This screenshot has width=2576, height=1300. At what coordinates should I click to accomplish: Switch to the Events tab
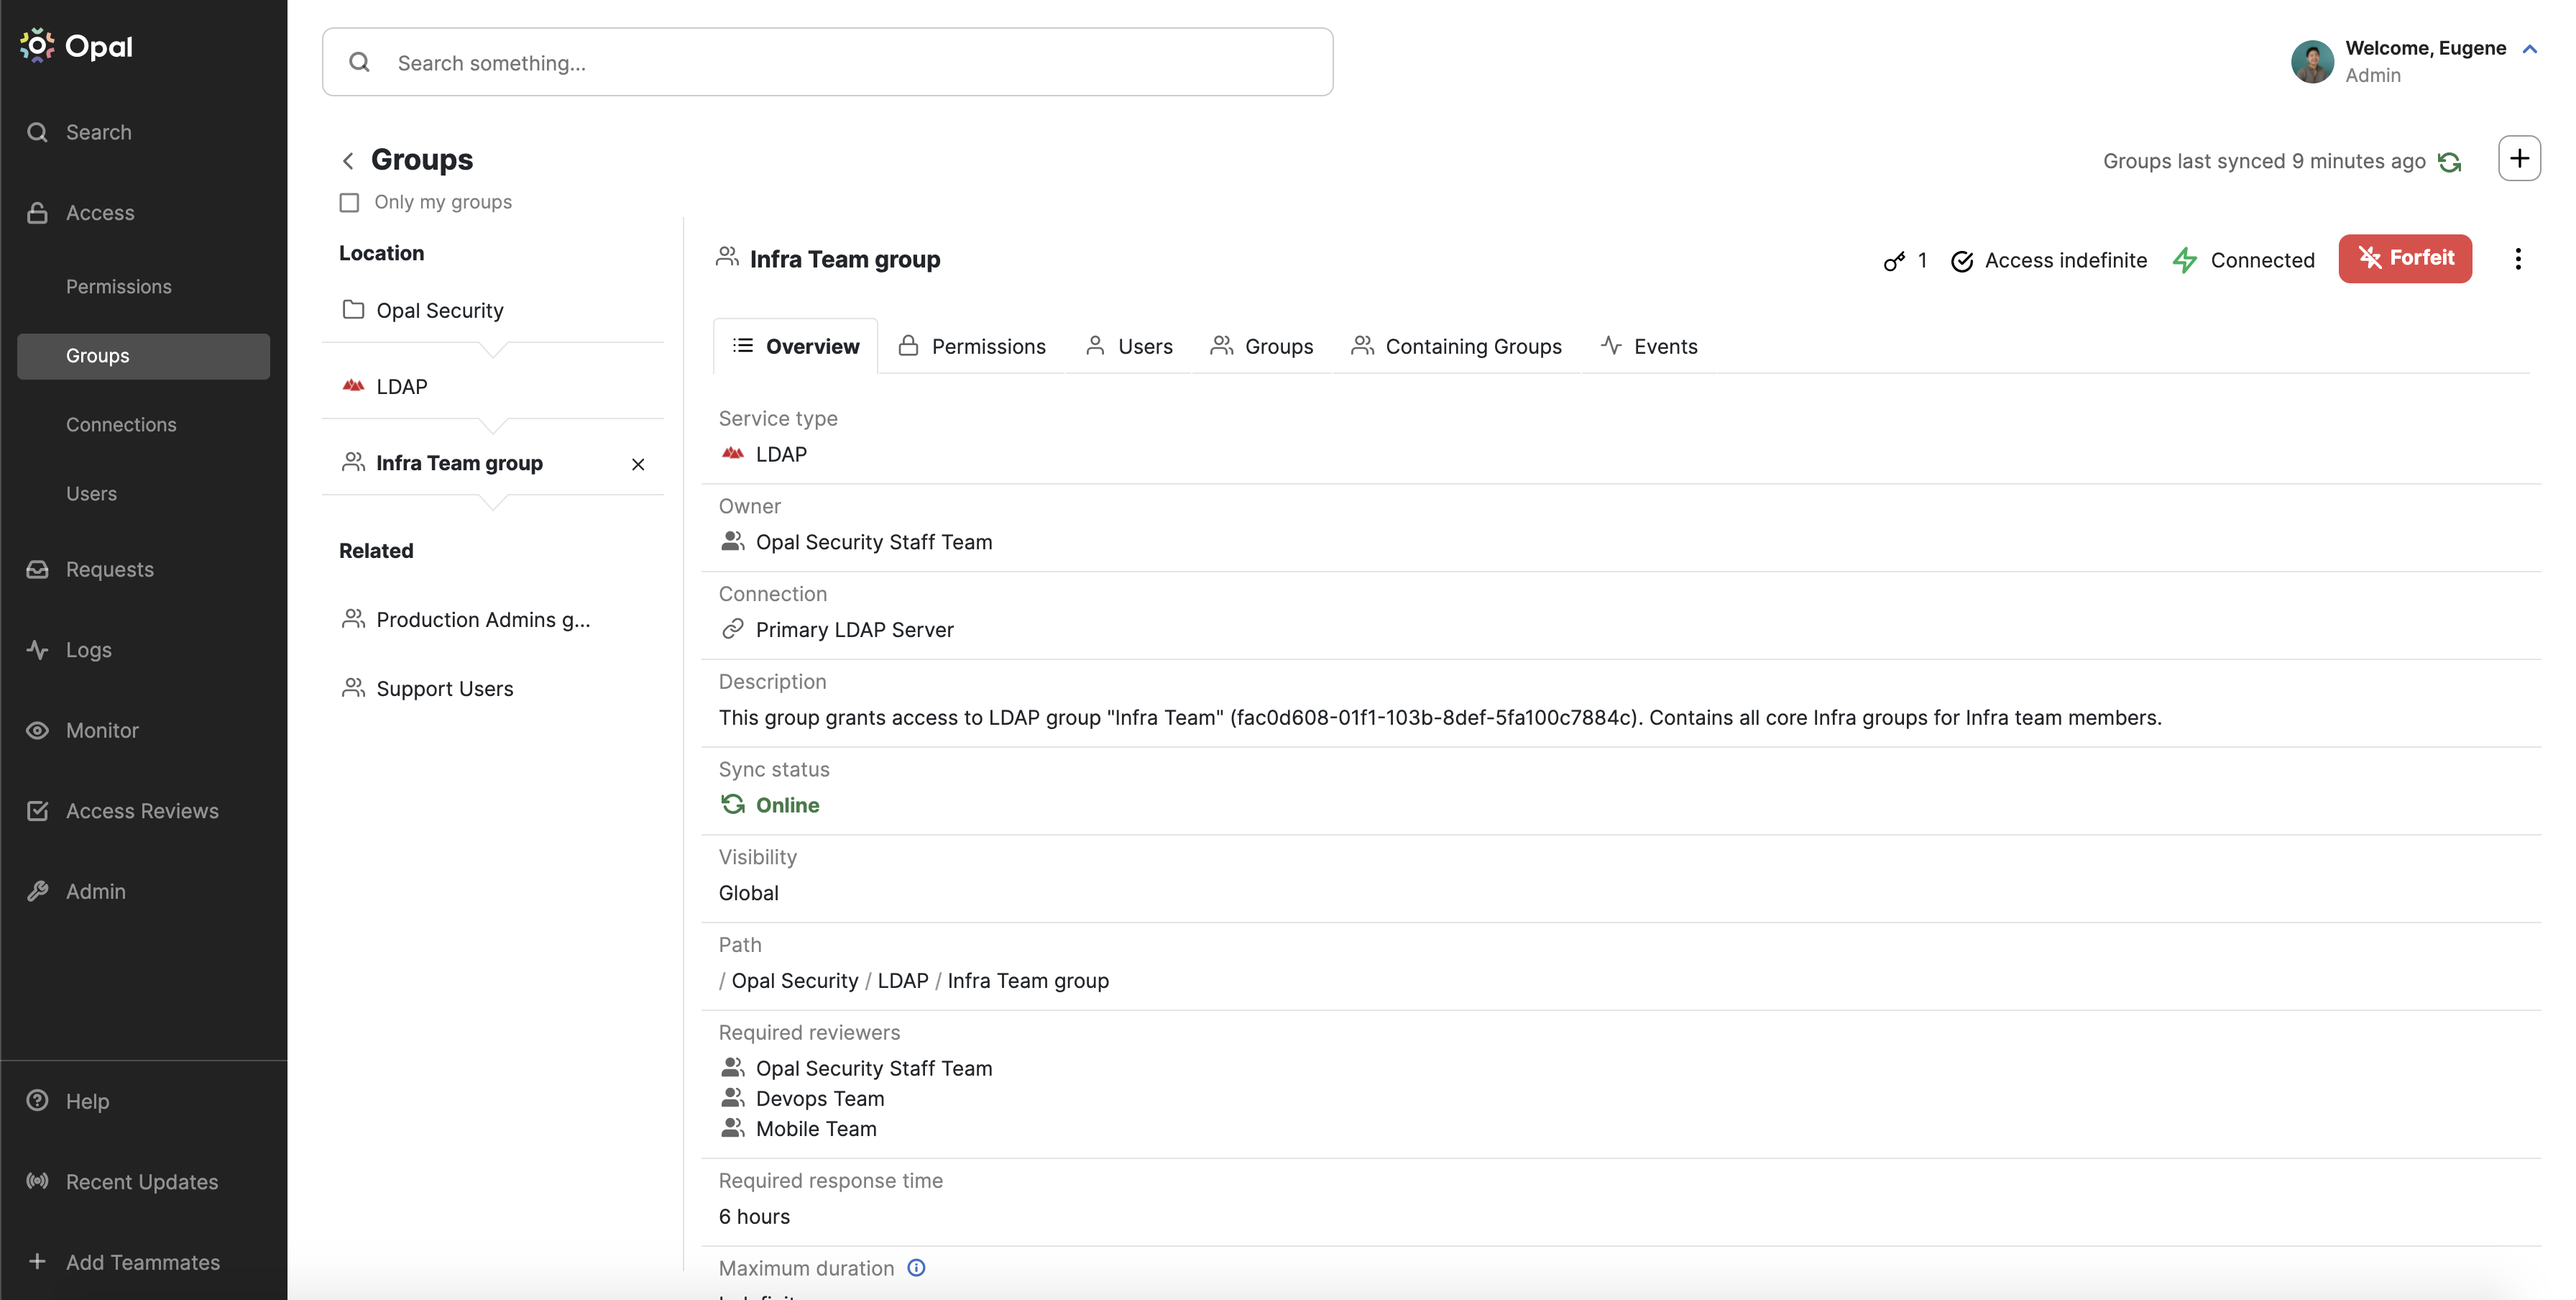coord(1649,346)
